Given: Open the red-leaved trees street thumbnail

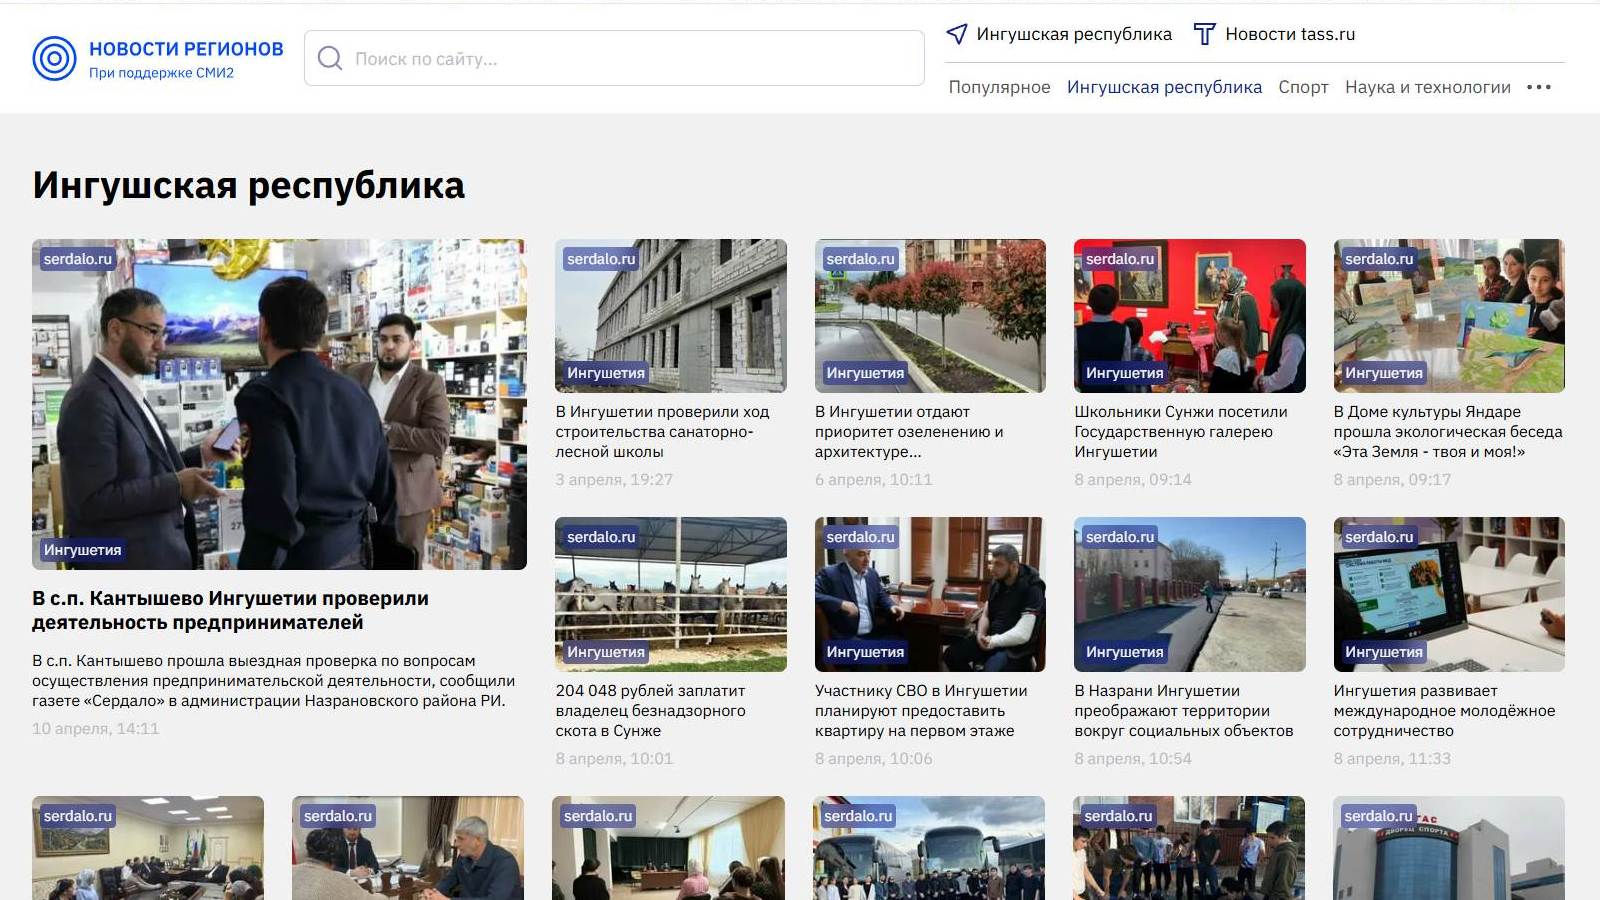Looking at the screenshot, I should point(930,315).
